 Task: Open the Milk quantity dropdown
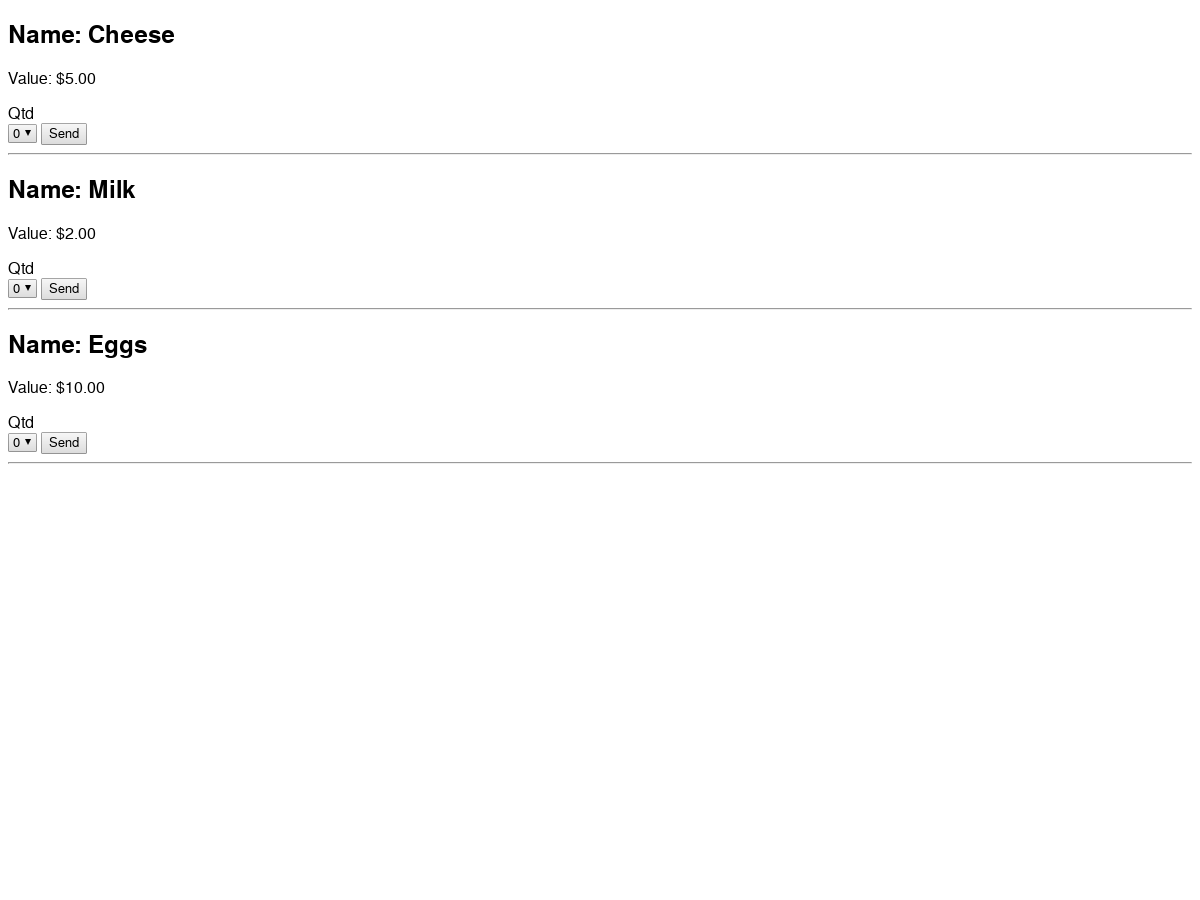[x=22, y=288]
